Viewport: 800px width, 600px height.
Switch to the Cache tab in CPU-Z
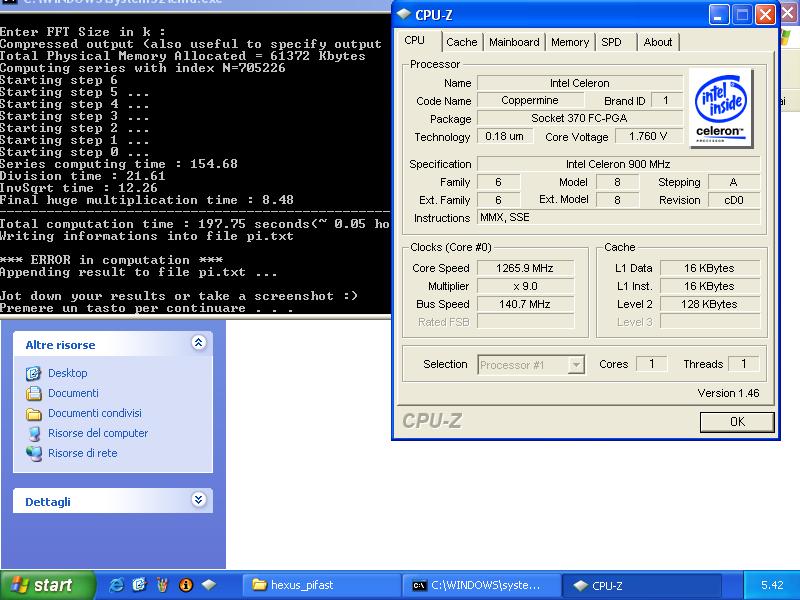pos(462,42)
